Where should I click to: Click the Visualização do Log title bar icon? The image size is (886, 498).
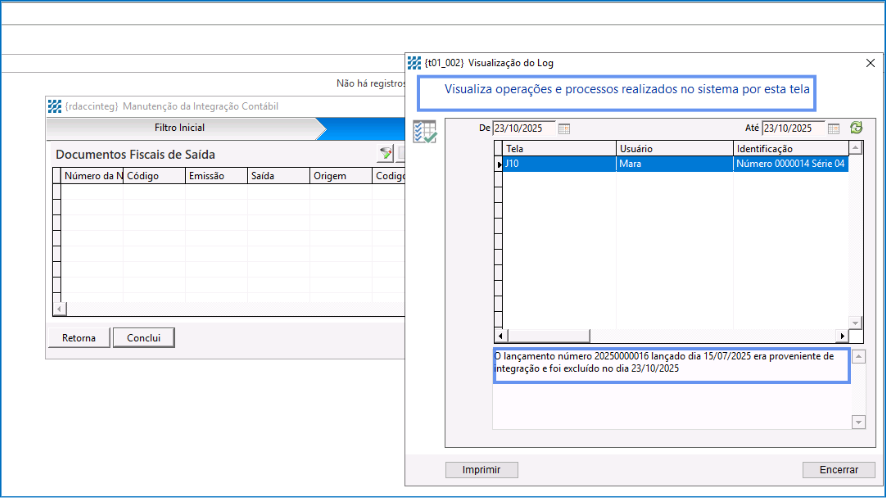(x=414, y=62)
